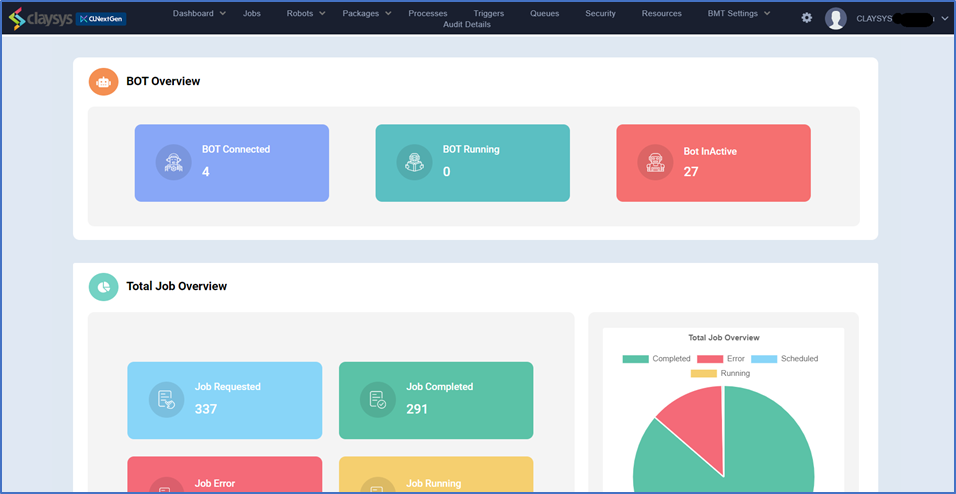The width and height of the screenshot is (956, 494).
Task: Click the value 4 under BOT Connected
Action: [x=205, y=172]
